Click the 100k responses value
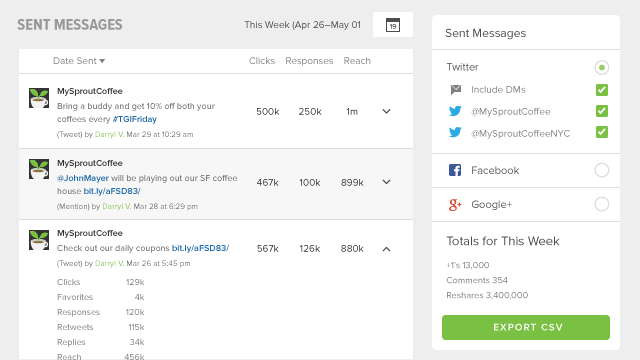Screen dimensions: 640x360 pos(310,182)
